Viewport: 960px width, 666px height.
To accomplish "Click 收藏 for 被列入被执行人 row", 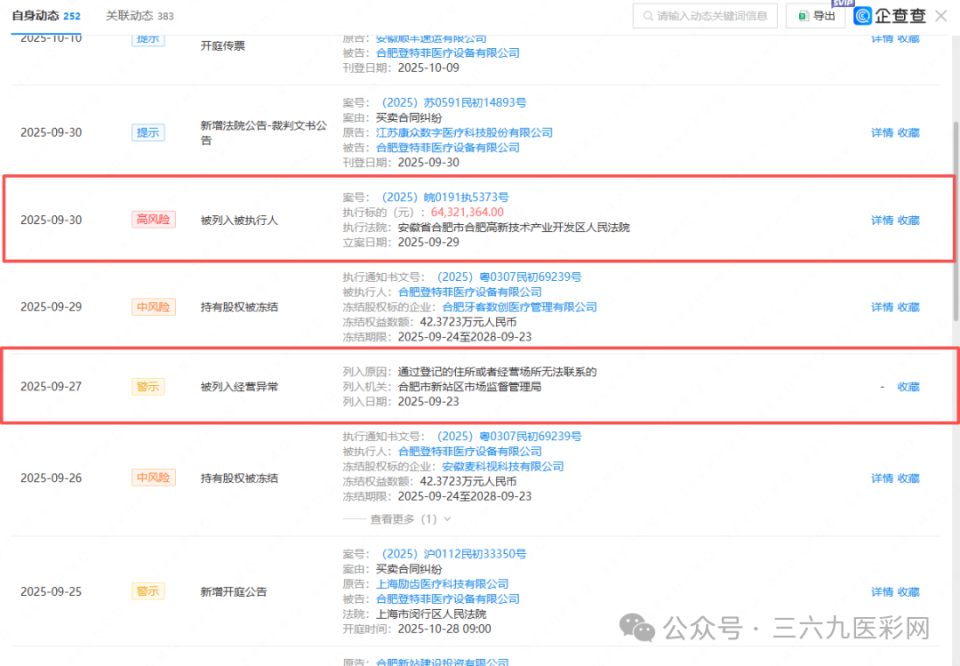I will click(909, 220).
